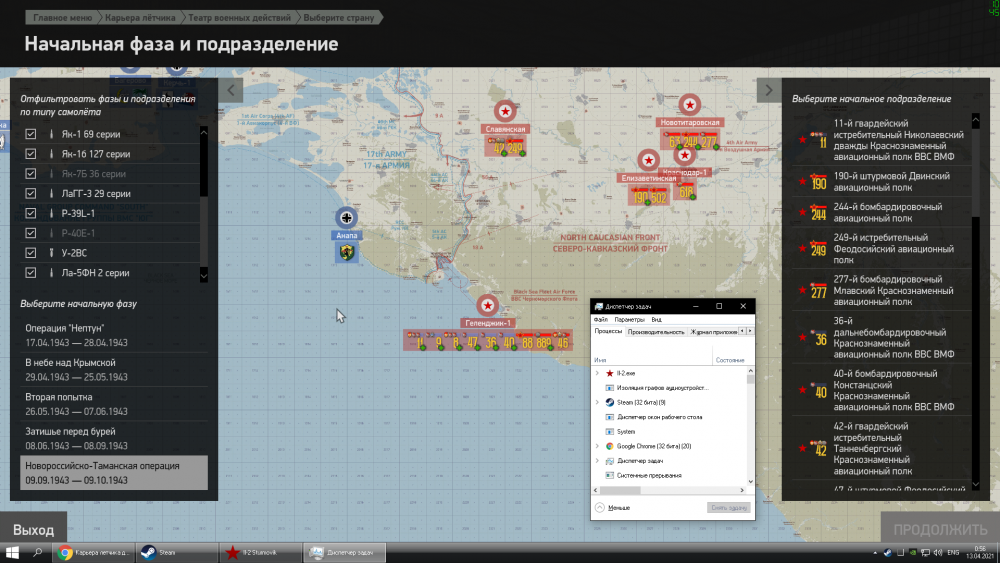The height and width of the screenshot is (563, 1000).
Task: Open the Параметры menu in Task Manager
Action: pyautogui.click(x=630, y=319)
